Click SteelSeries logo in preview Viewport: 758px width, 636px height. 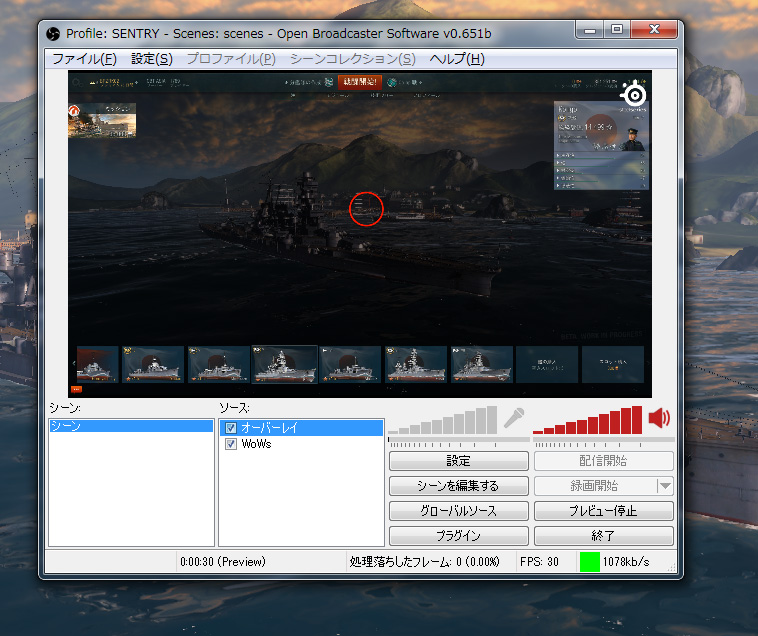click(x=634, y=94)
